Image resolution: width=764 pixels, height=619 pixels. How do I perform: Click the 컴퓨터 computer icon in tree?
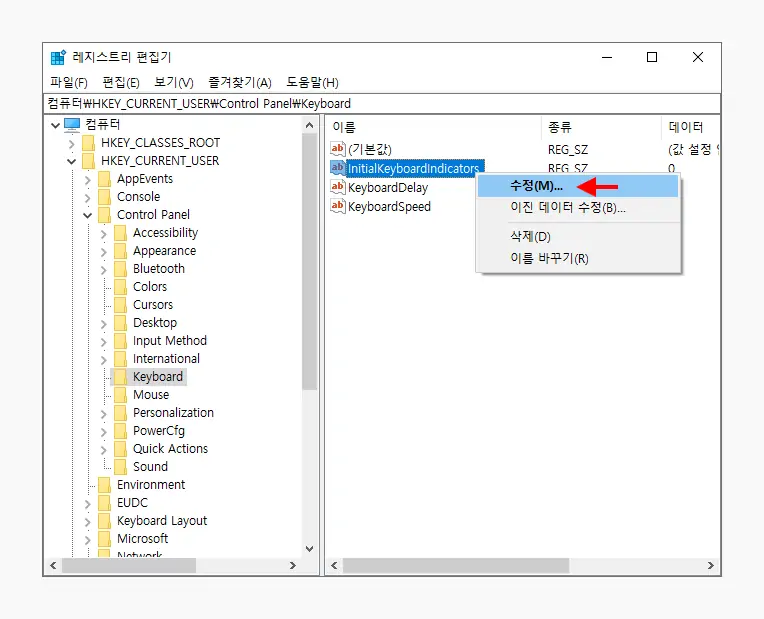click(72, 125)
